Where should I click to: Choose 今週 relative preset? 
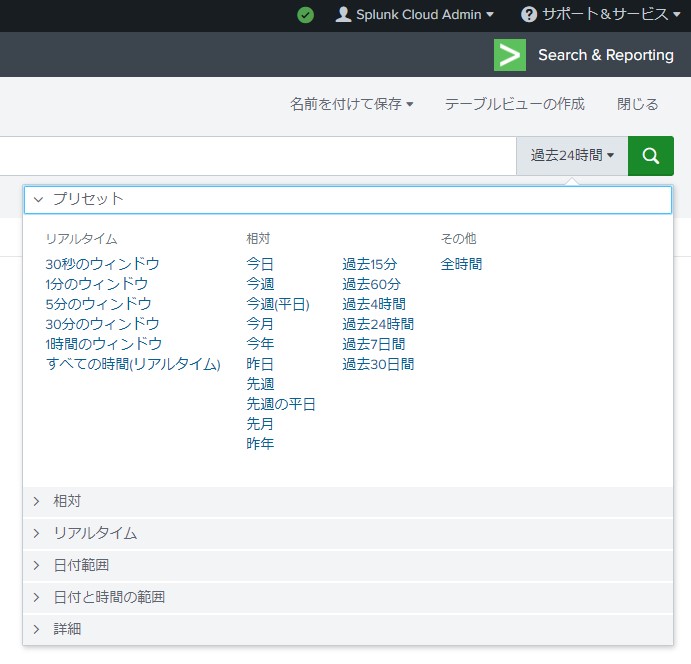tap(260, 284)
